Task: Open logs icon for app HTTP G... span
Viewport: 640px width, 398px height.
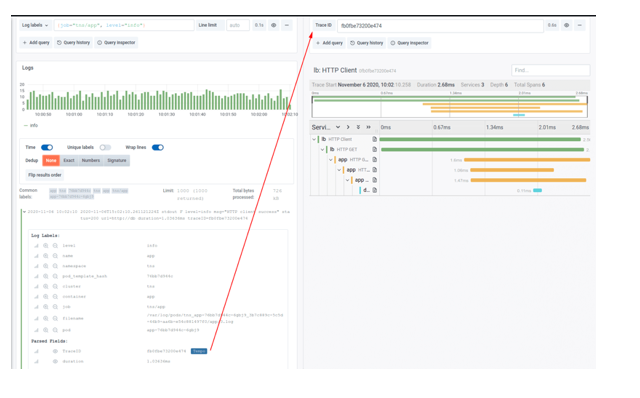Action: tap(374, 160)
